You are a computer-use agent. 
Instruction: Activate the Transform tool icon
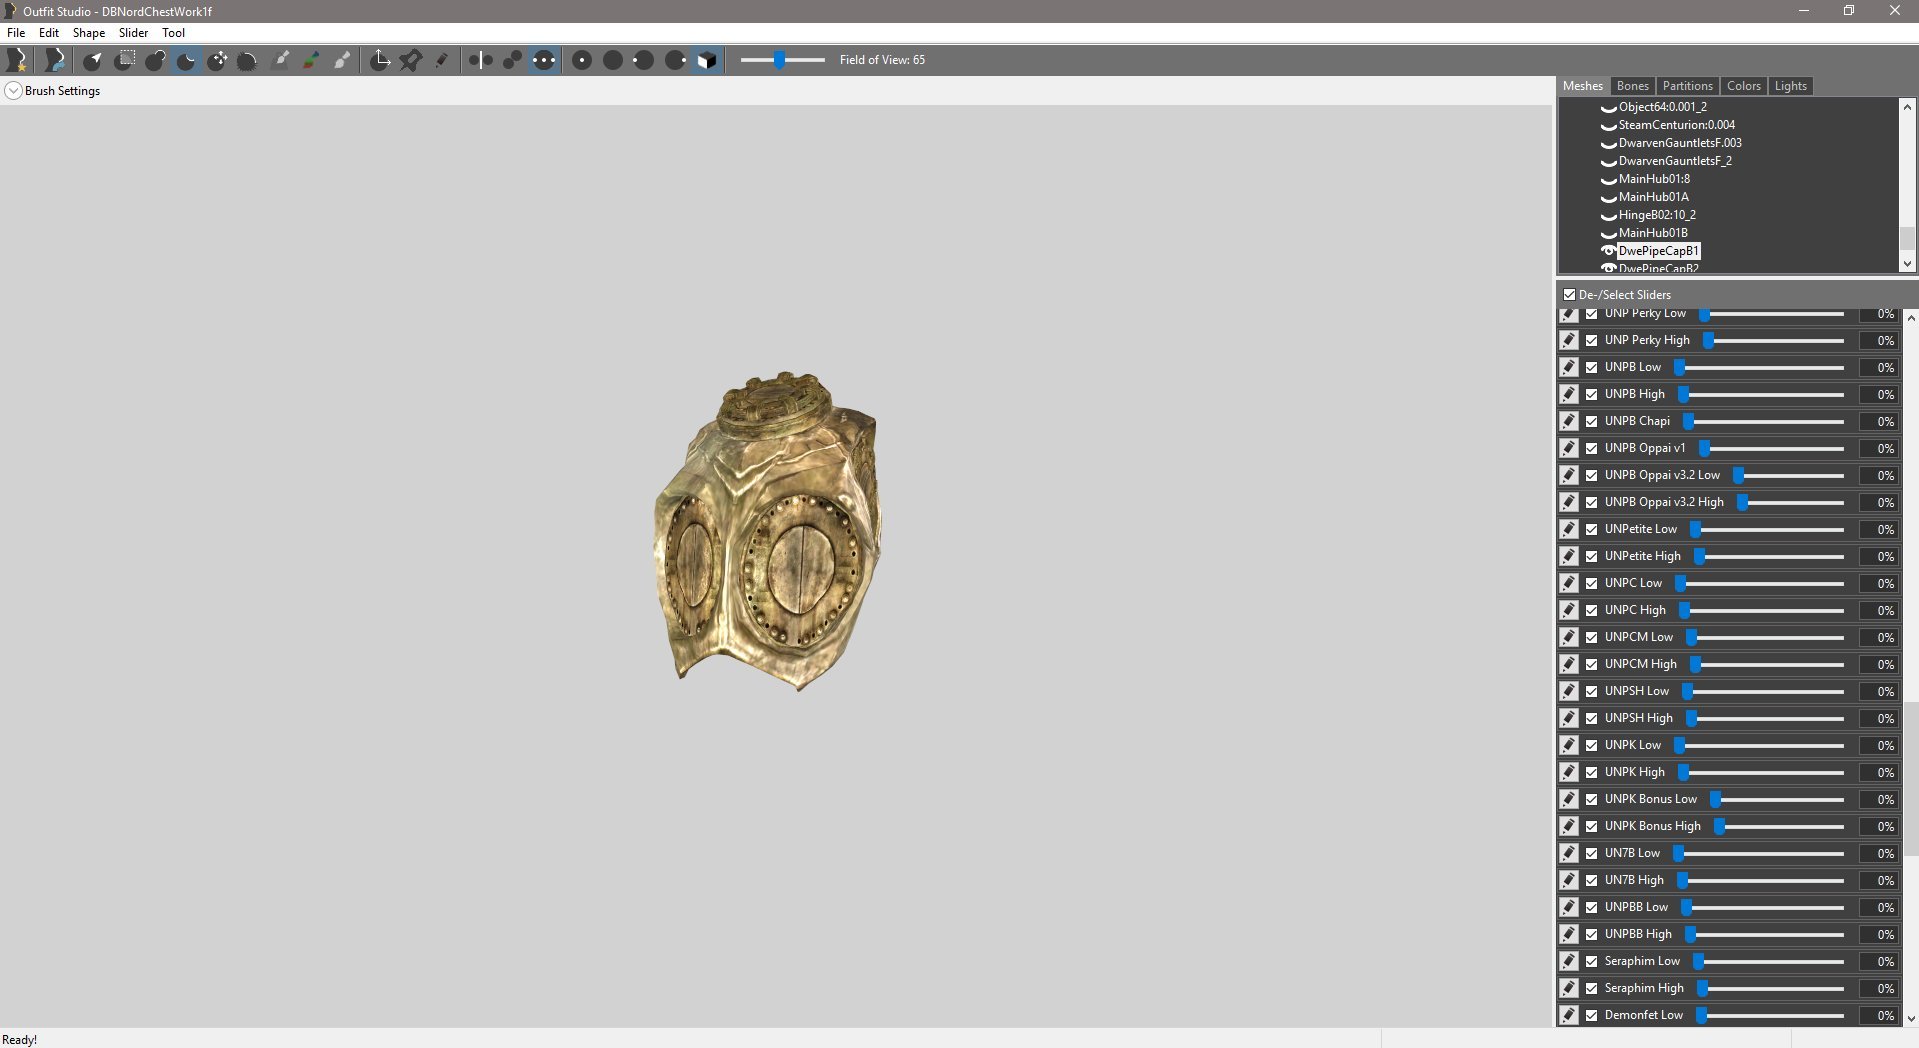pyautogui.click(x=380, y=60)
